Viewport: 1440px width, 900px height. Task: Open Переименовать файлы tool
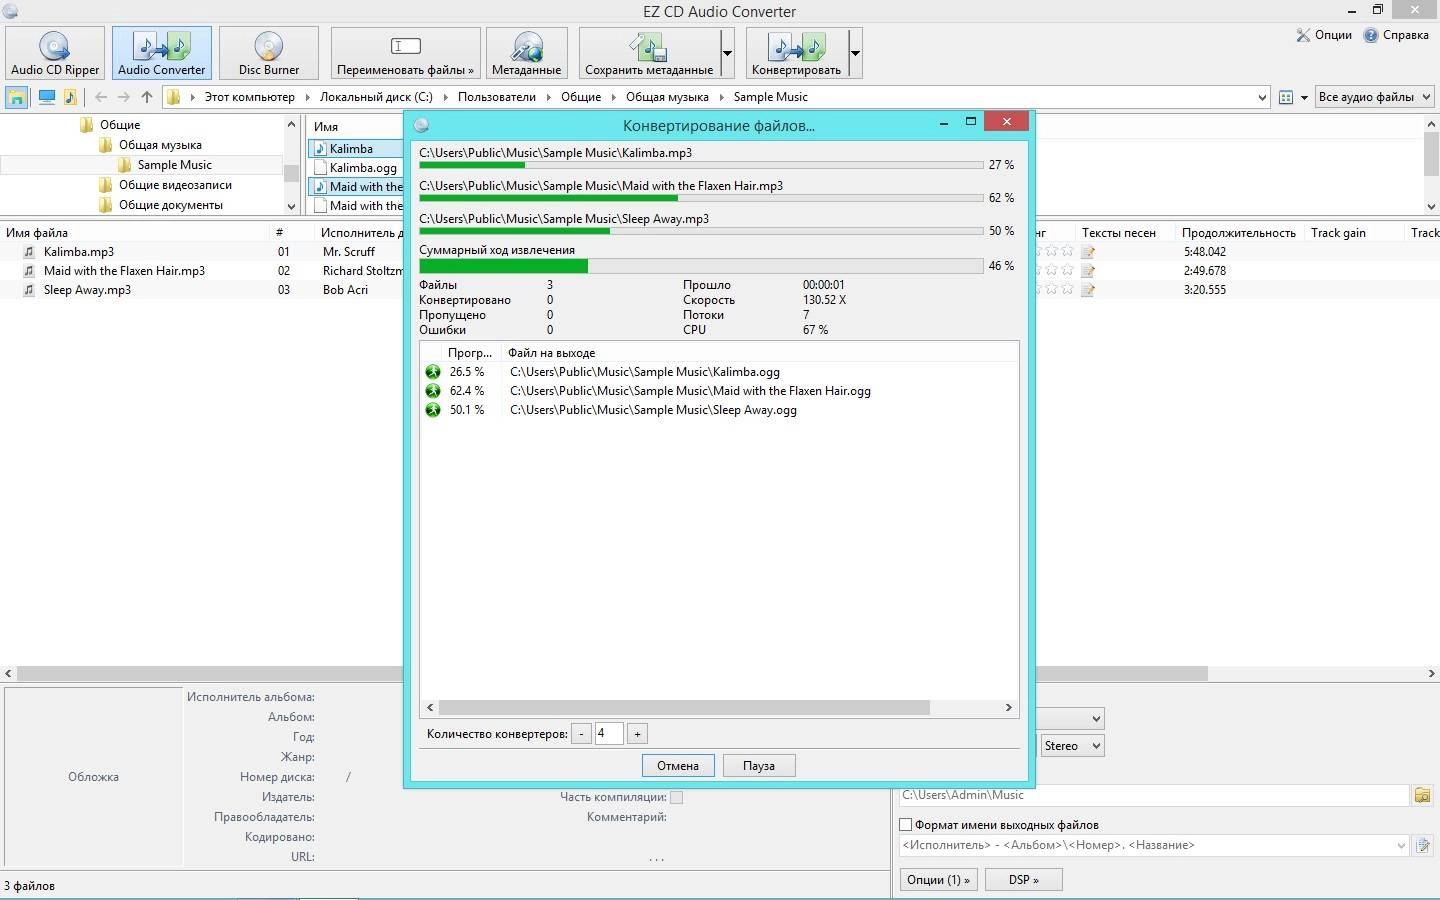405,53
